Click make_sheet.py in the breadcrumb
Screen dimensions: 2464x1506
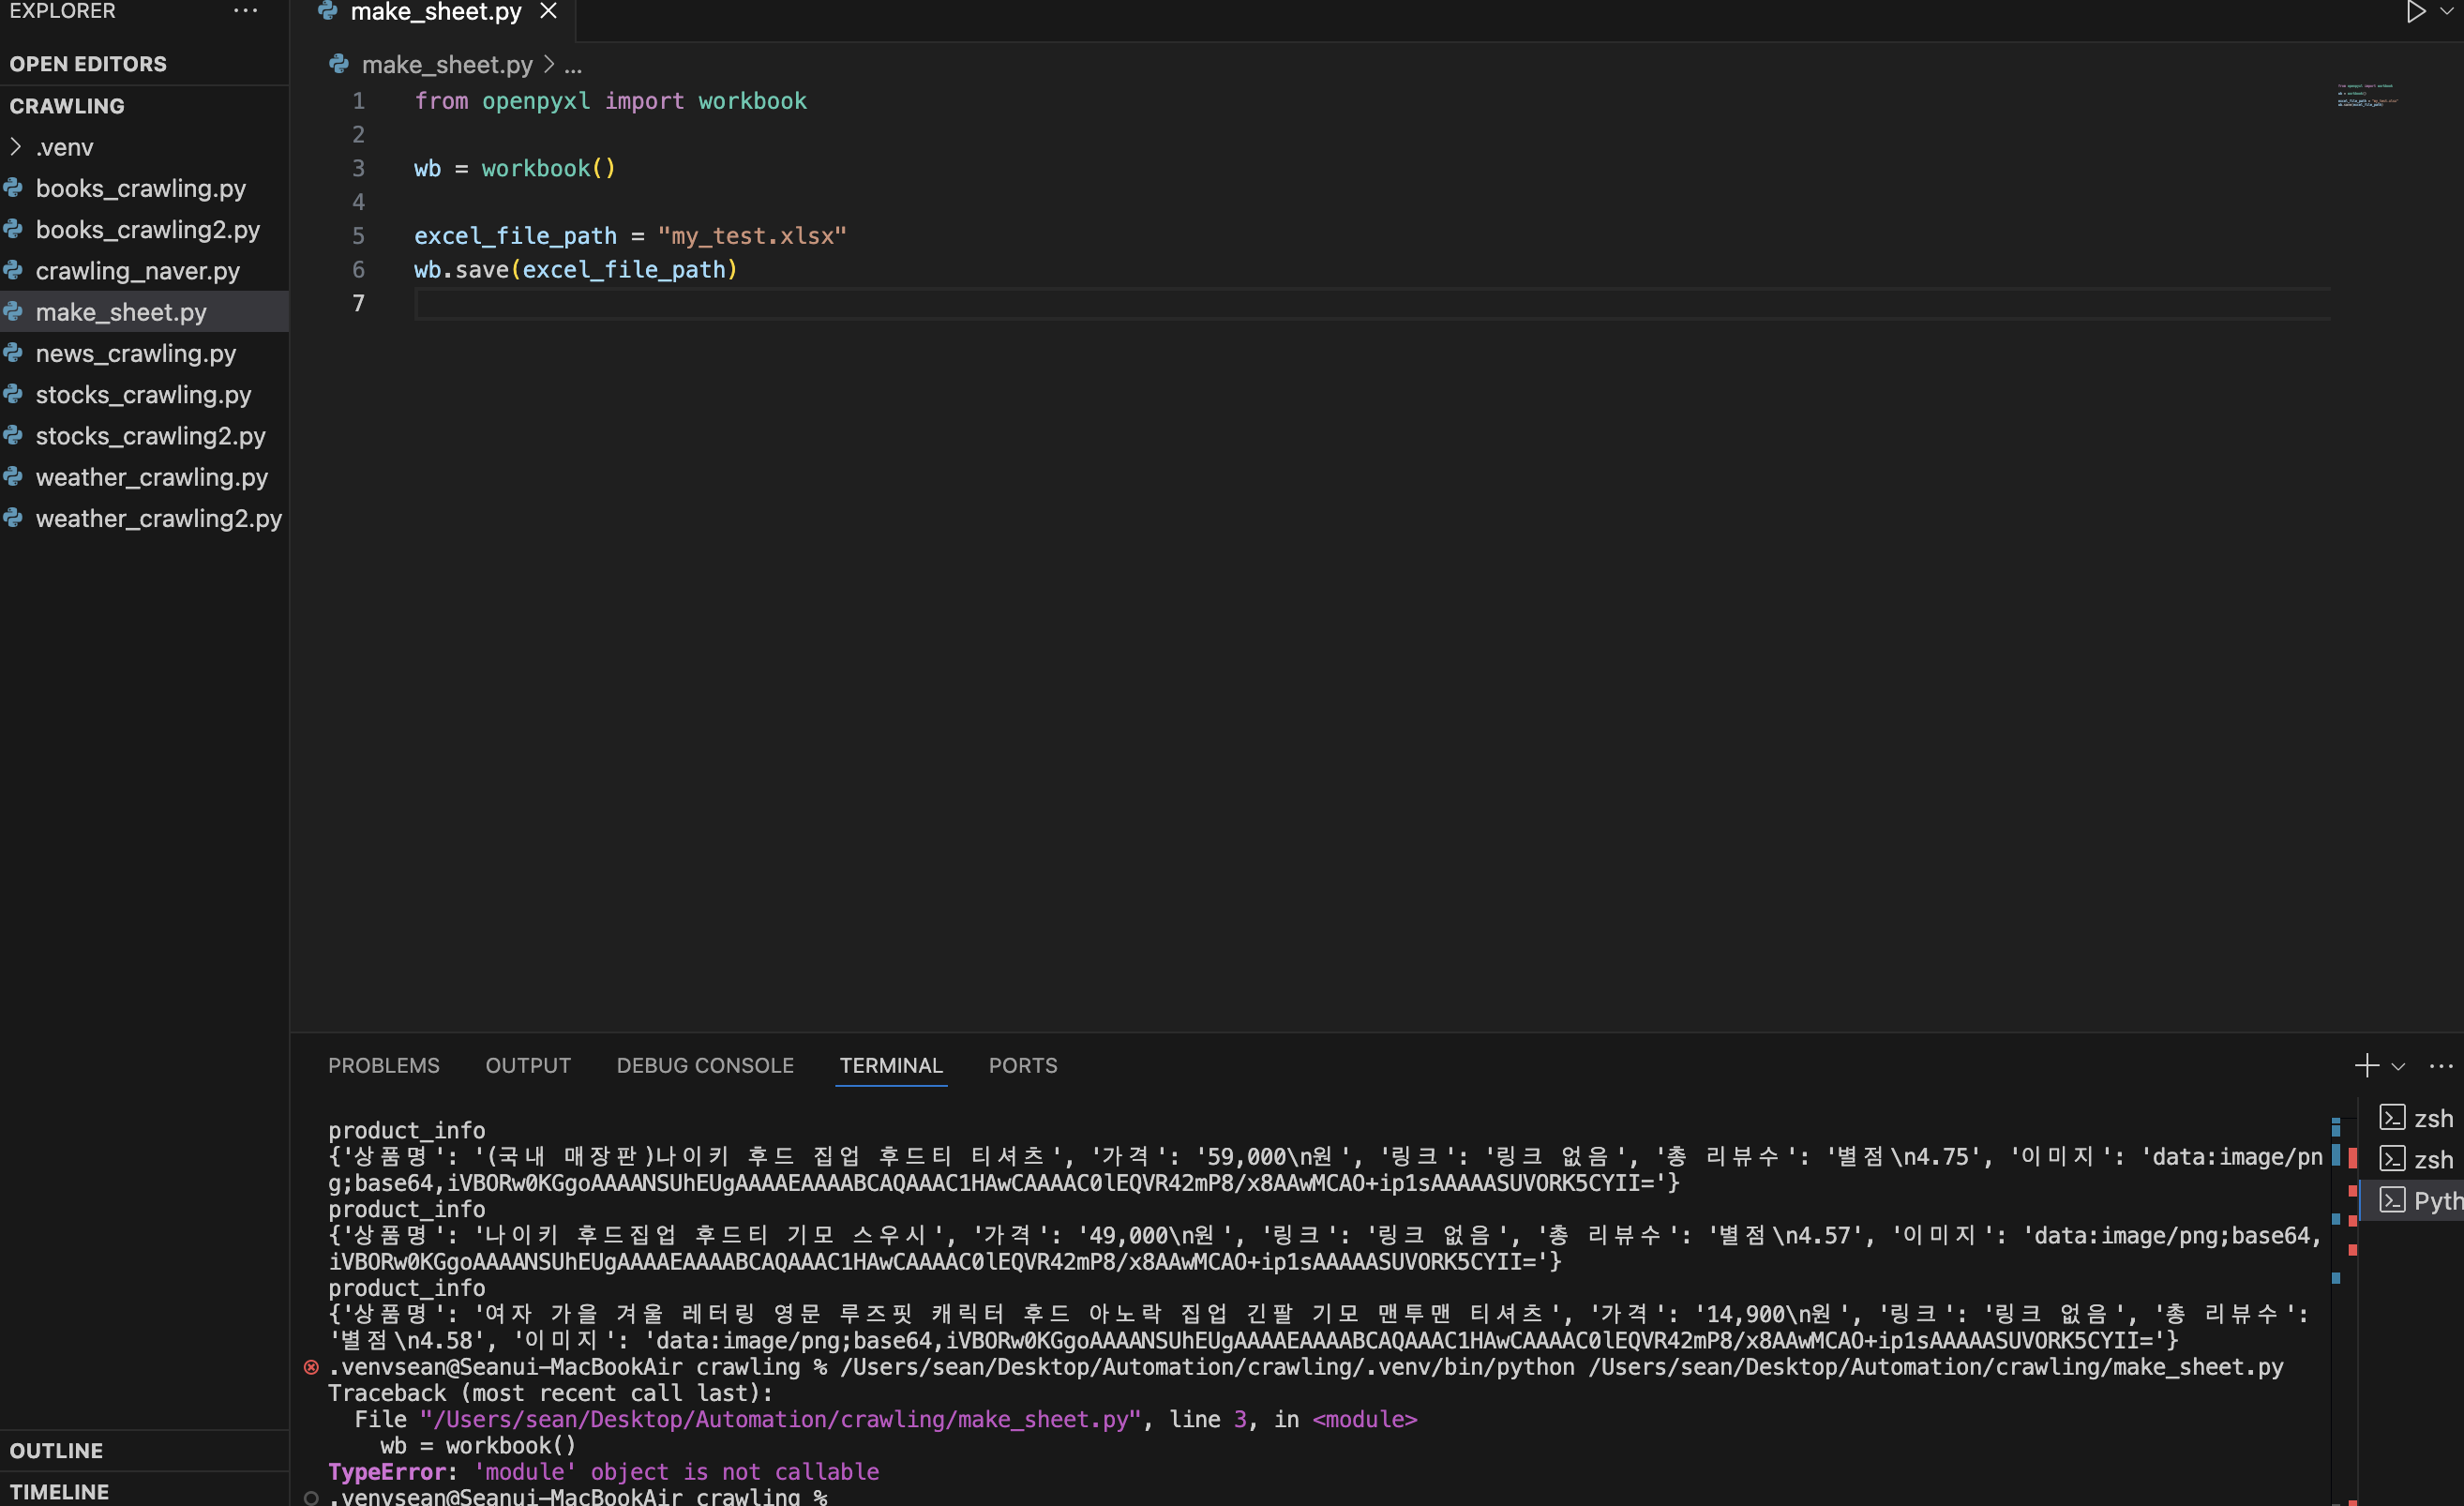(447, 65)
